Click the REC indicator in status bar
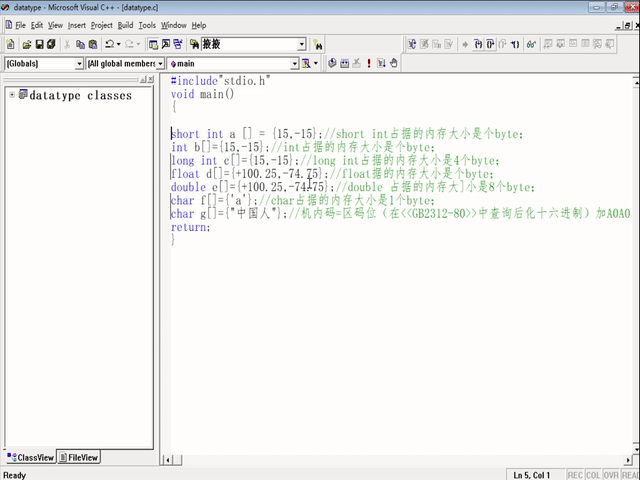The height and width of the screenshot is (480, 640). (x=575, y=475)
